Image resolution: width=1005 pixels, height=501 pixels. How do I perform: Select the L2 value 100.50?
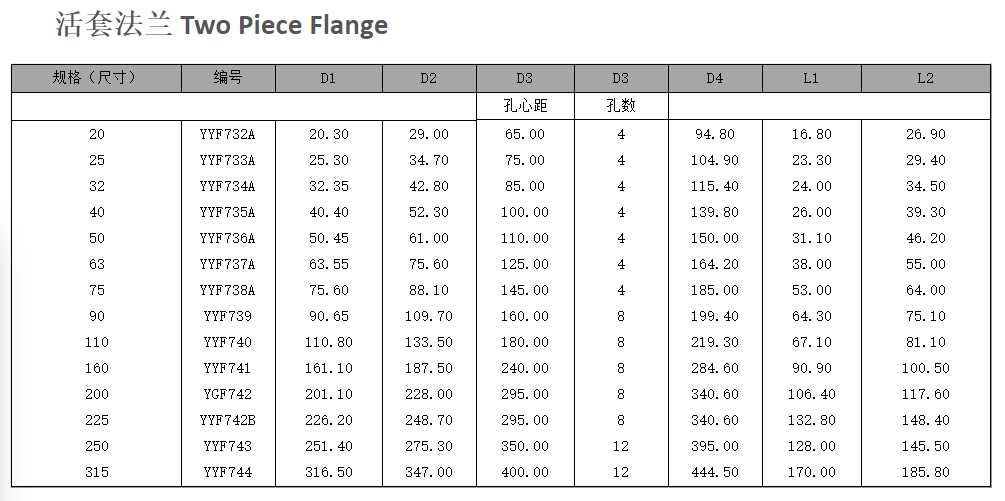pos(926,368)
